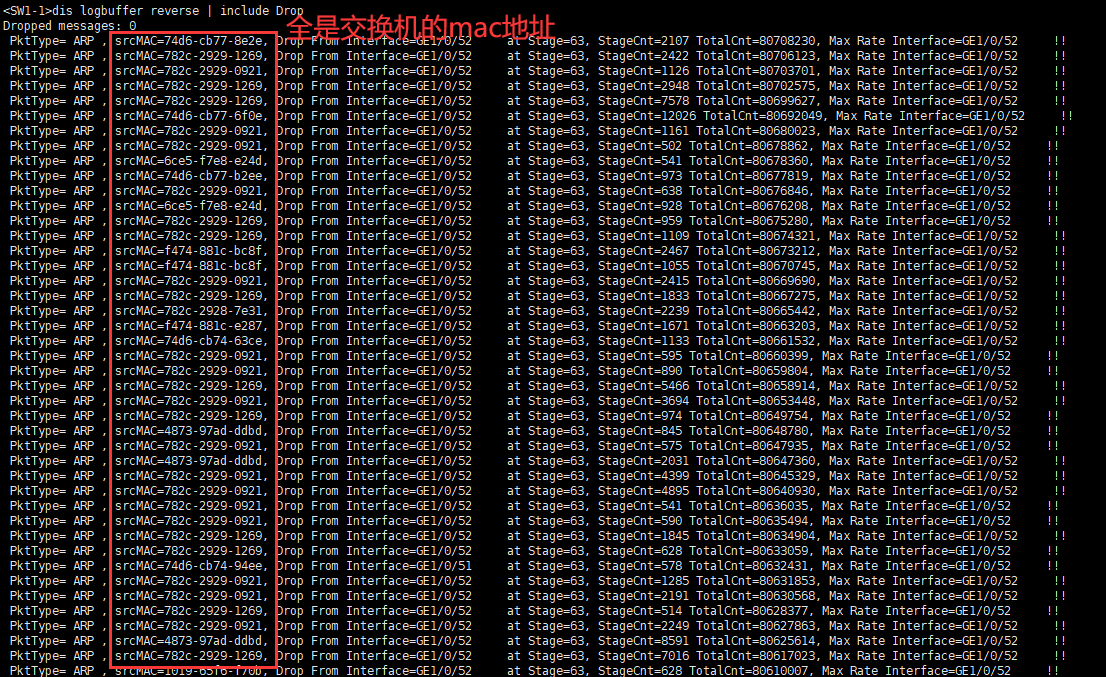Image resolution: width=1106 pixels, height=677 pixels.
Task: Click the TotalCnt=80653448 value
Action: pyautogui.click(x=759, y=401)
